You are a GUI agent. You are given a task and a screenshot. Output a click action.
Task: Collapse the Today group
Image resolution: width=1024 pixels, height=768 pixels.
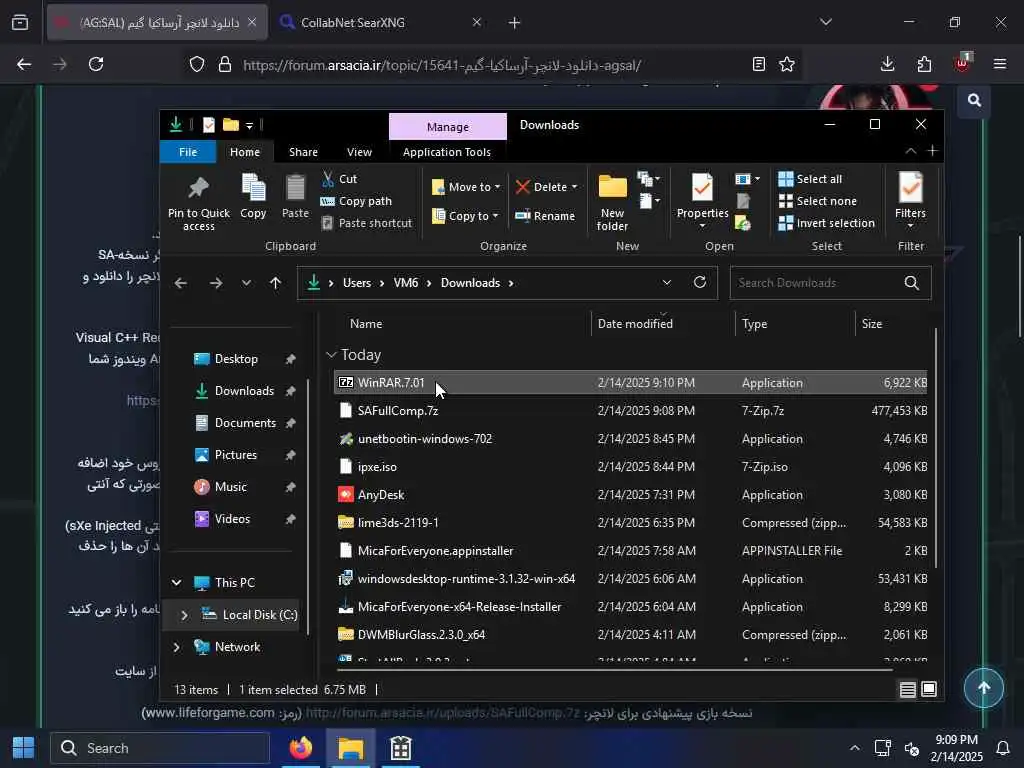coord(331,355)
